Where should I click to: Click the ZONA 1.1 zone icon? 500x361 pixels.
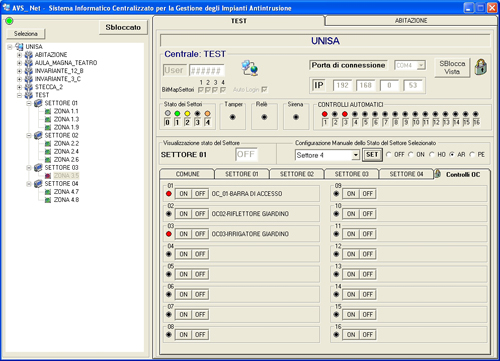click(x=48, y=111)
